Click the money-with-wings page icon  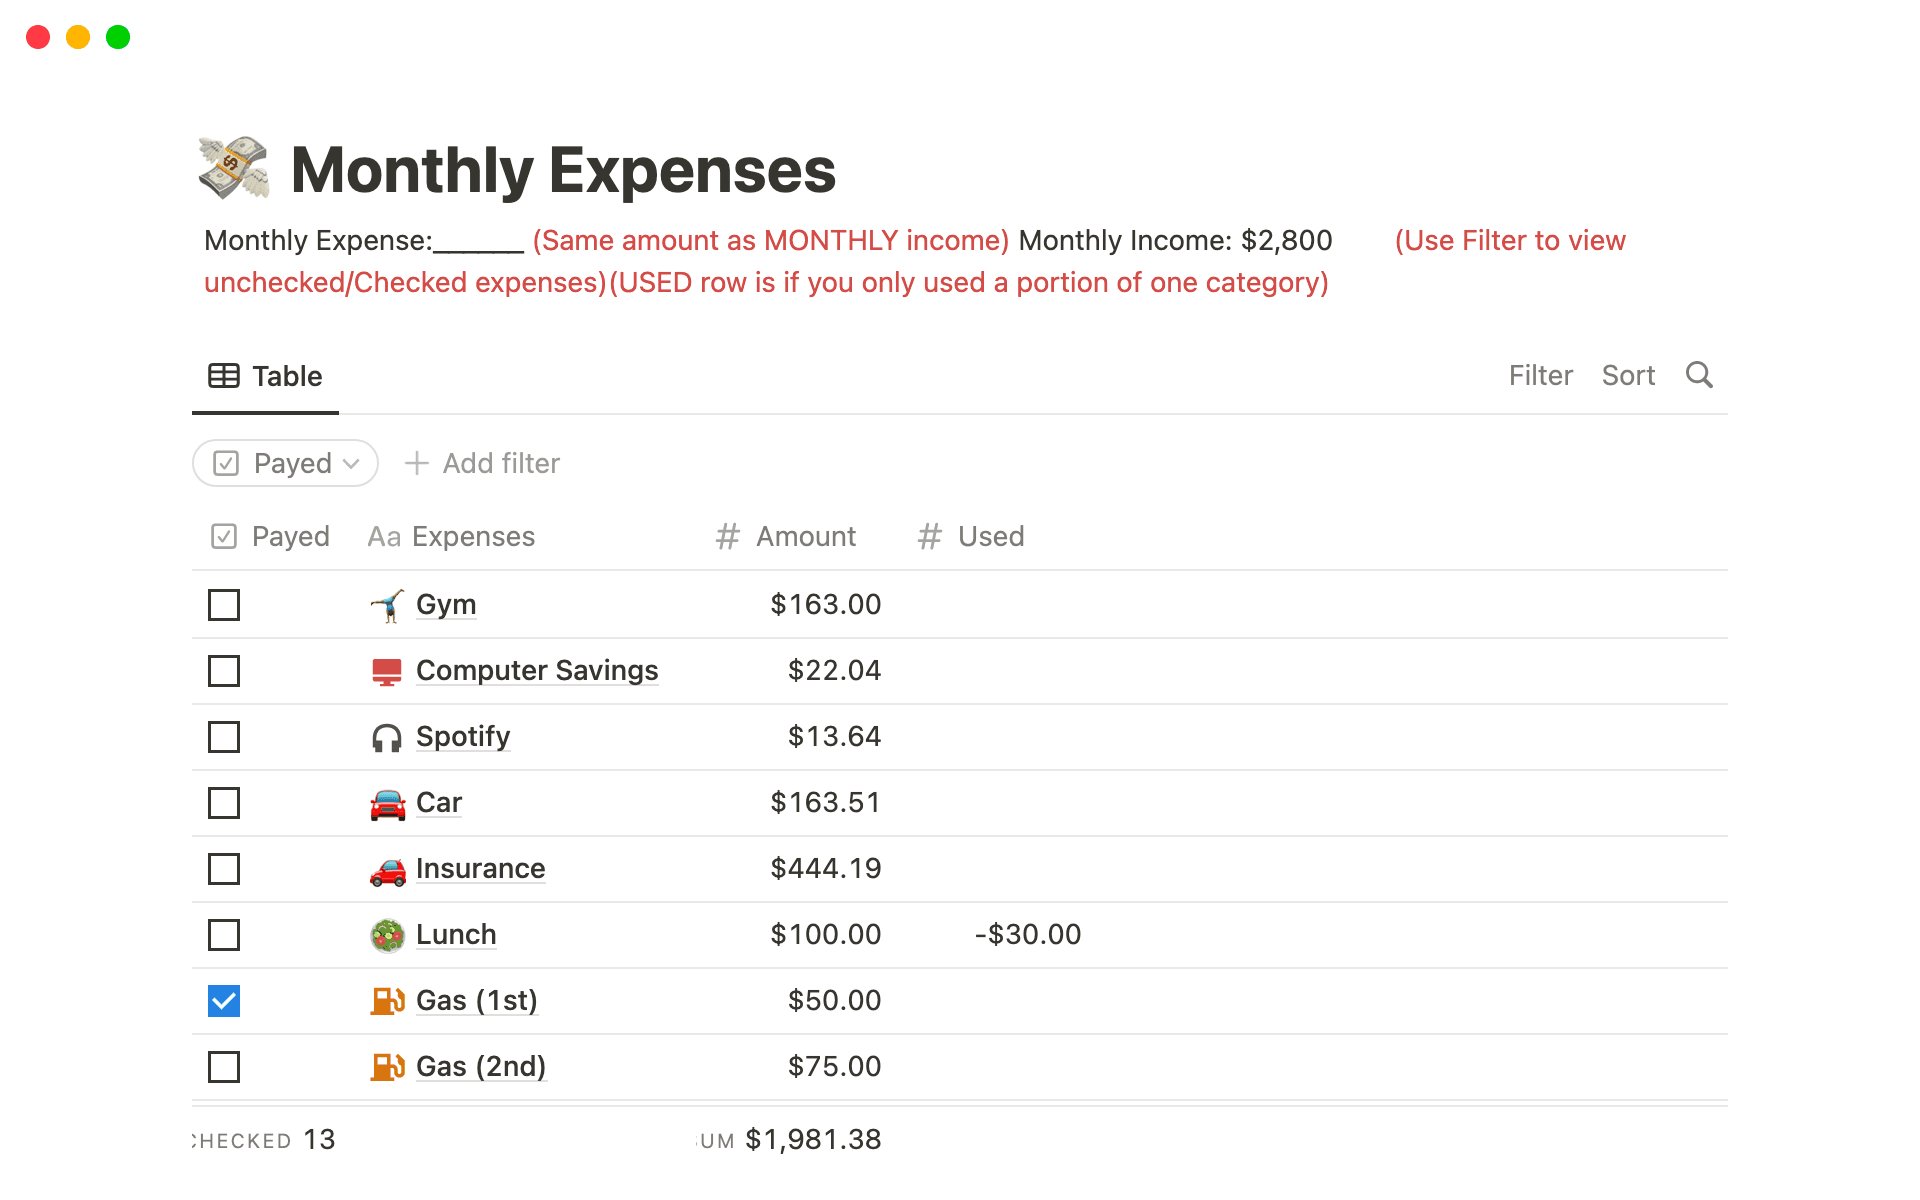(234, 168)
